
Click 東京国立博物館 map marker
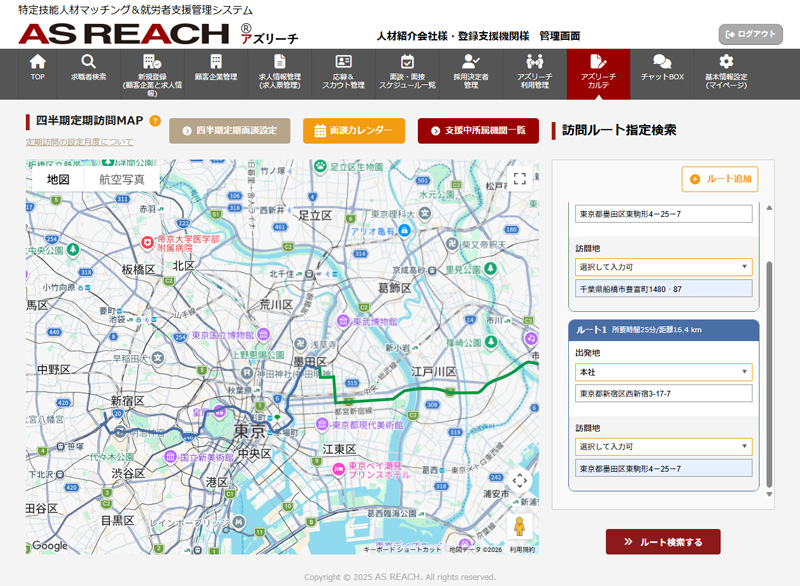pos(264,335)
